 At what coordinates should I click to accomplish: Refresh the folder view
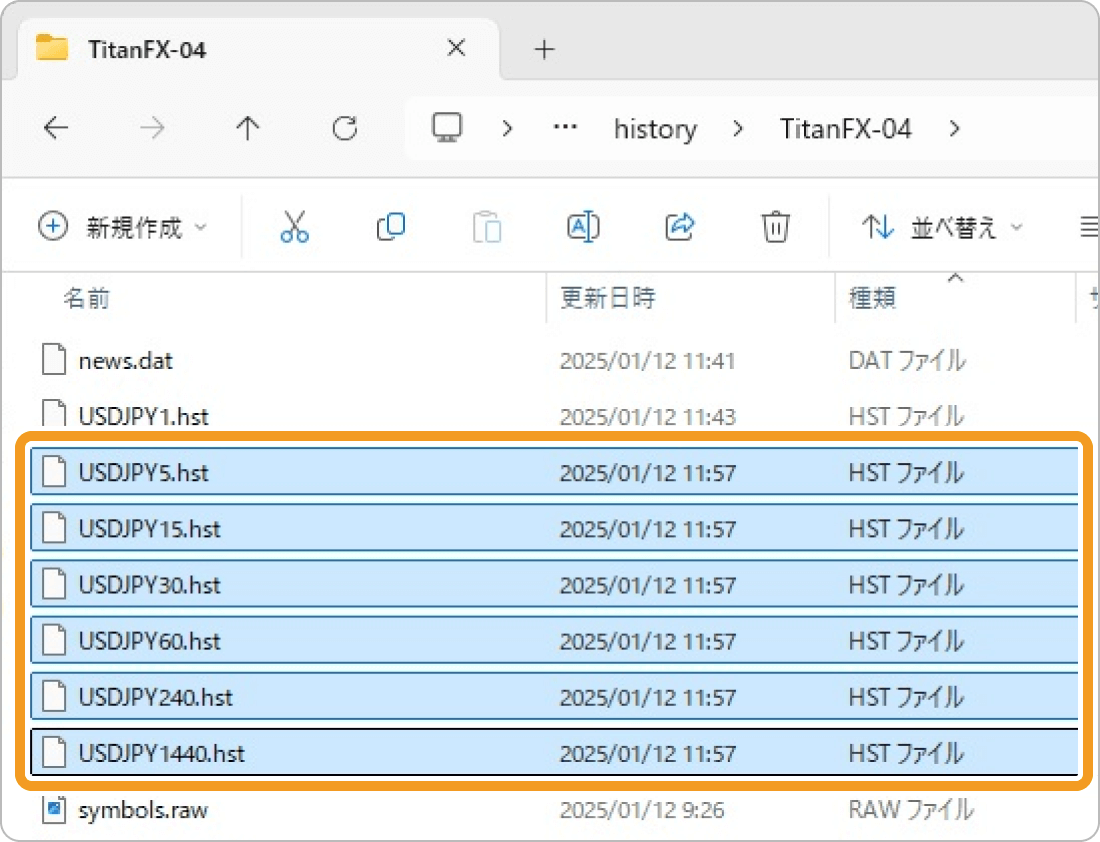[x=344, y=128]
